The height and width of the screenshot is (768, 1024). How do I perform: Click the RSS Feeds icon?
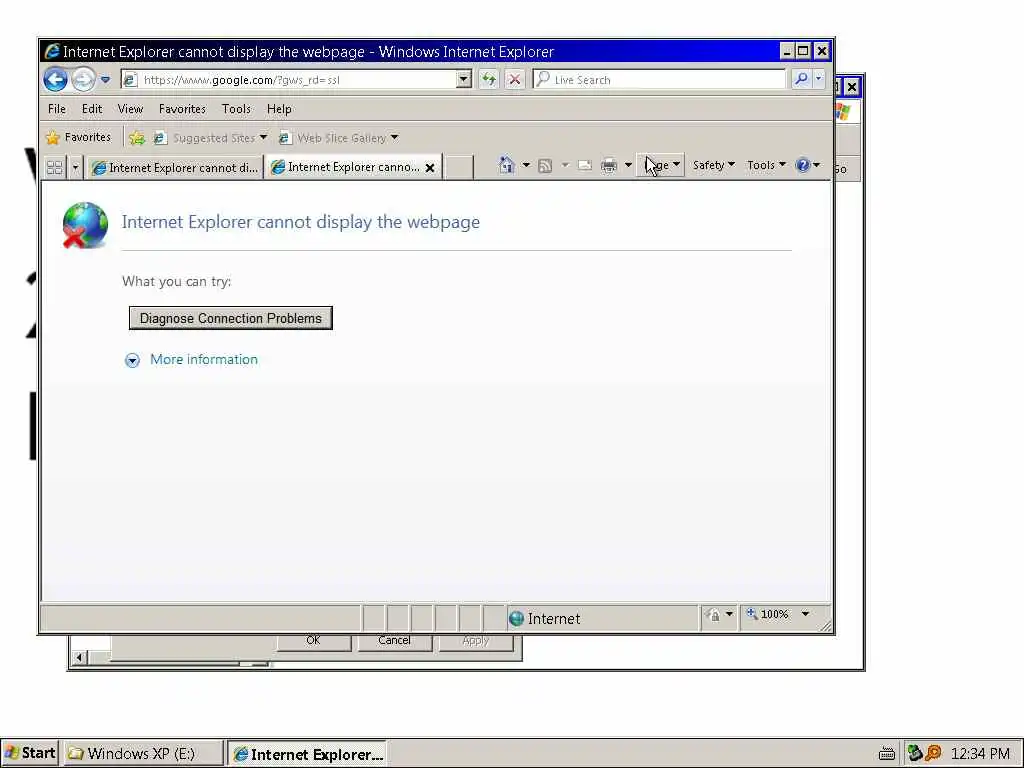coord(545,166)
